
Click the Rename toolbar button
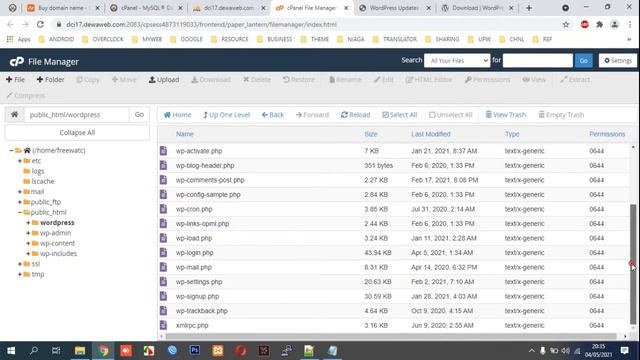click(345, 80)
